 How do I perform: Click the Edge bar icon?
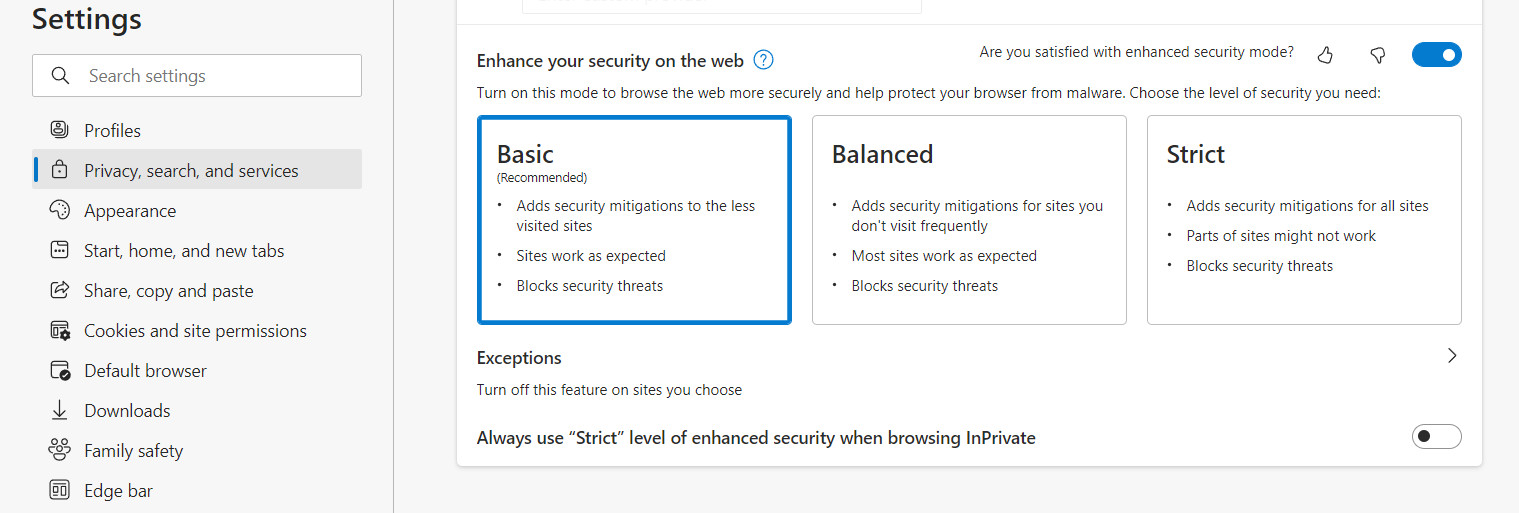click(x=60, y=491)
